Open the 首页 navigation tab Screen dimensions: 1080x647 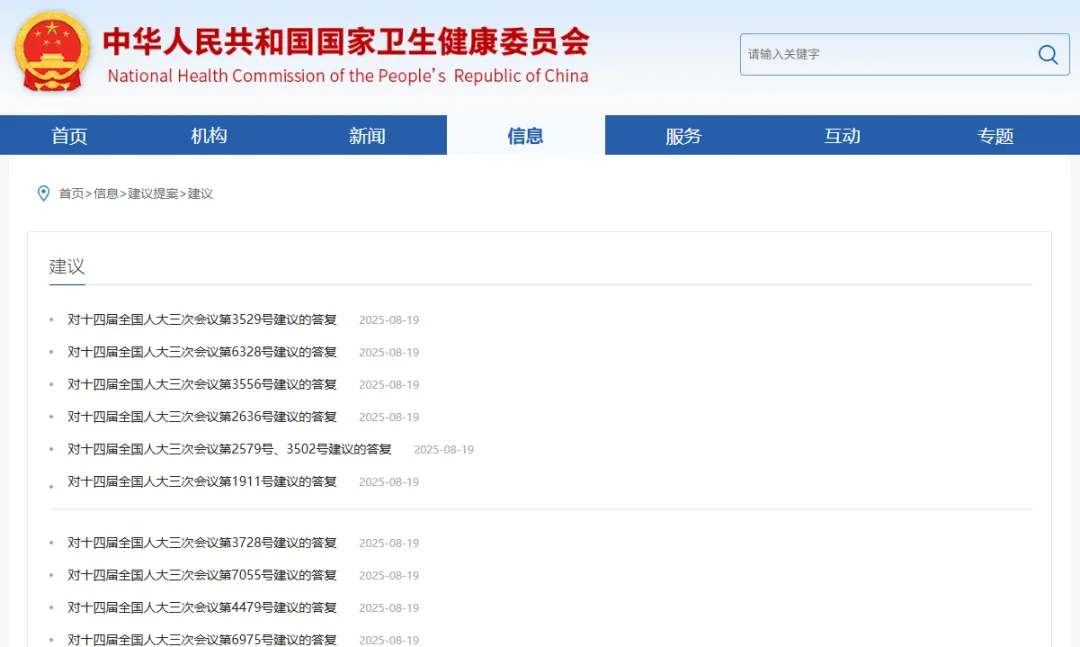click(x=70, y=136)
